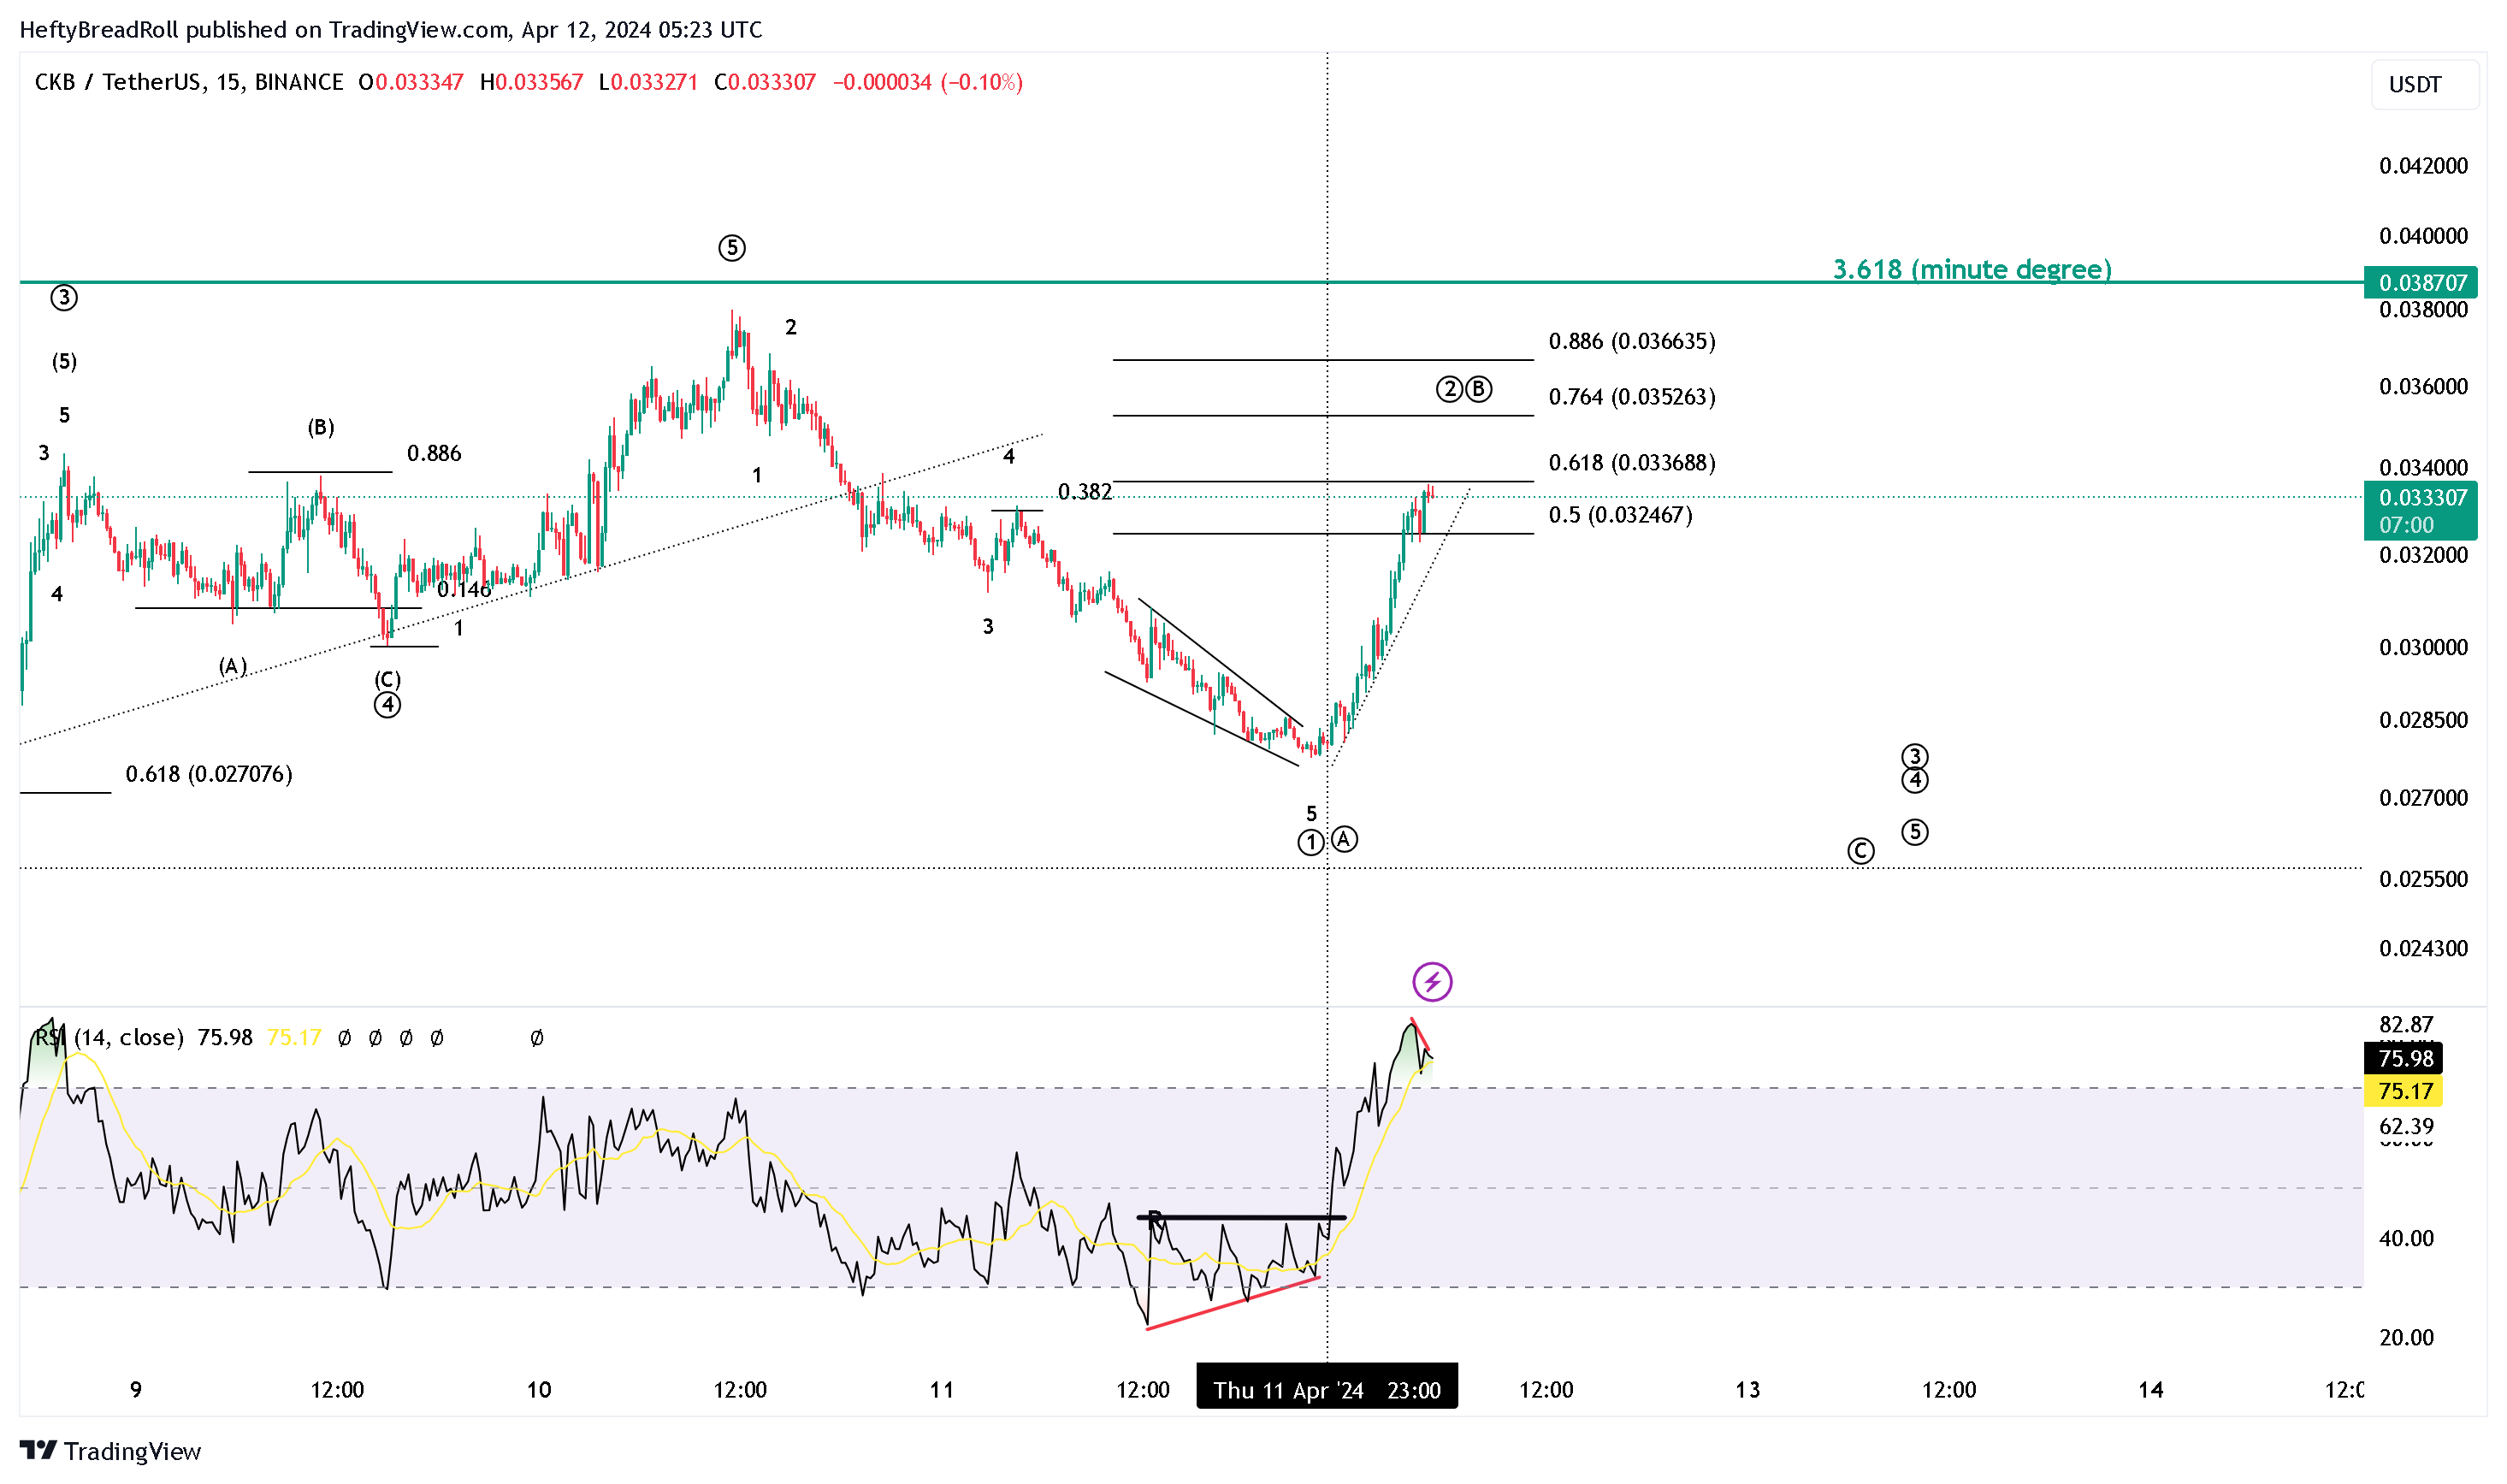Click the 0.025500 price axis label
Image resolution: width=2507 pixels, height=1484 pixels.
(x=2423, y=880)
